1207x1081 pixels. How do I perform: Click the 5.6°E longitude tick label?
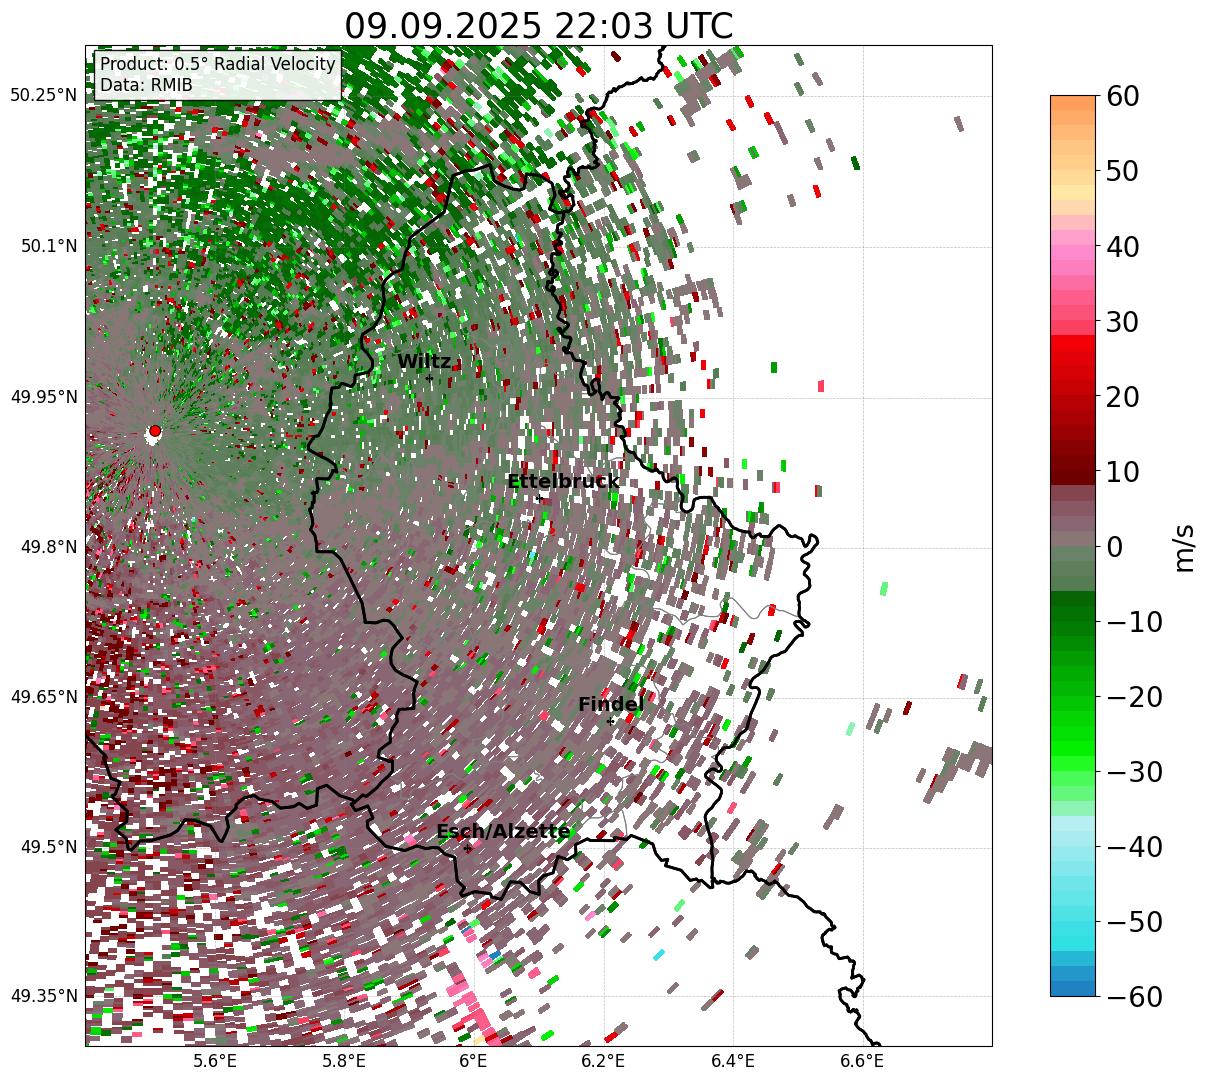(215, 1062)
